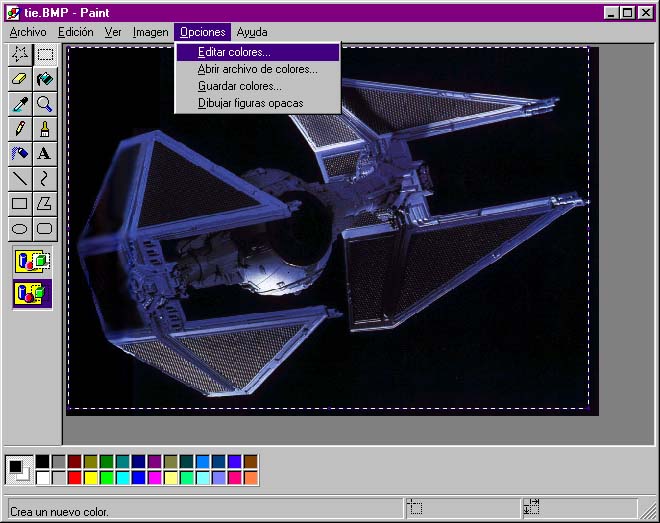This screenshot has height=523, width=660.
Task: Open the Edición menu
Action: click(75, 32)
